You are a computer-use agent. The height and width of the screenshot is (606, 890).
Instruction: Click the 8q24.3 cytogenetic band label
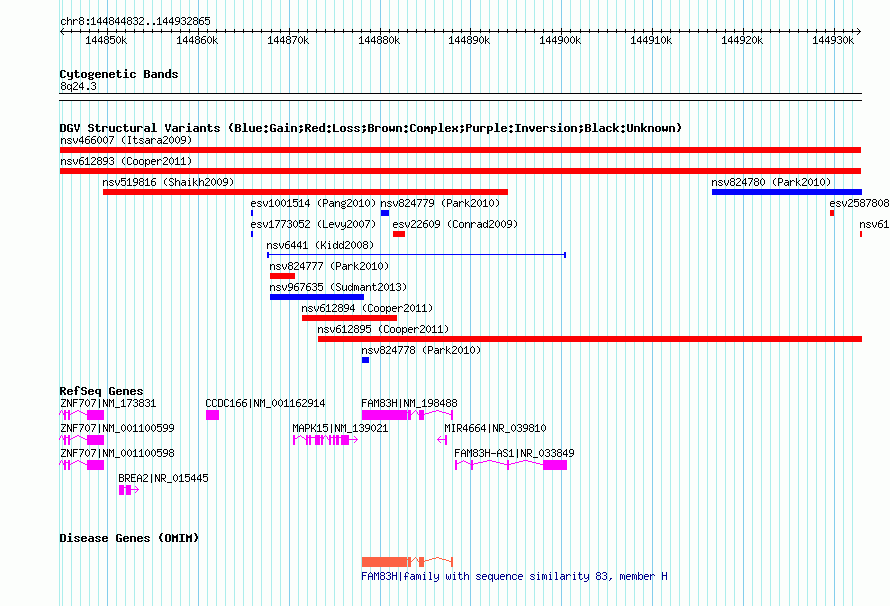coord(78,86)
